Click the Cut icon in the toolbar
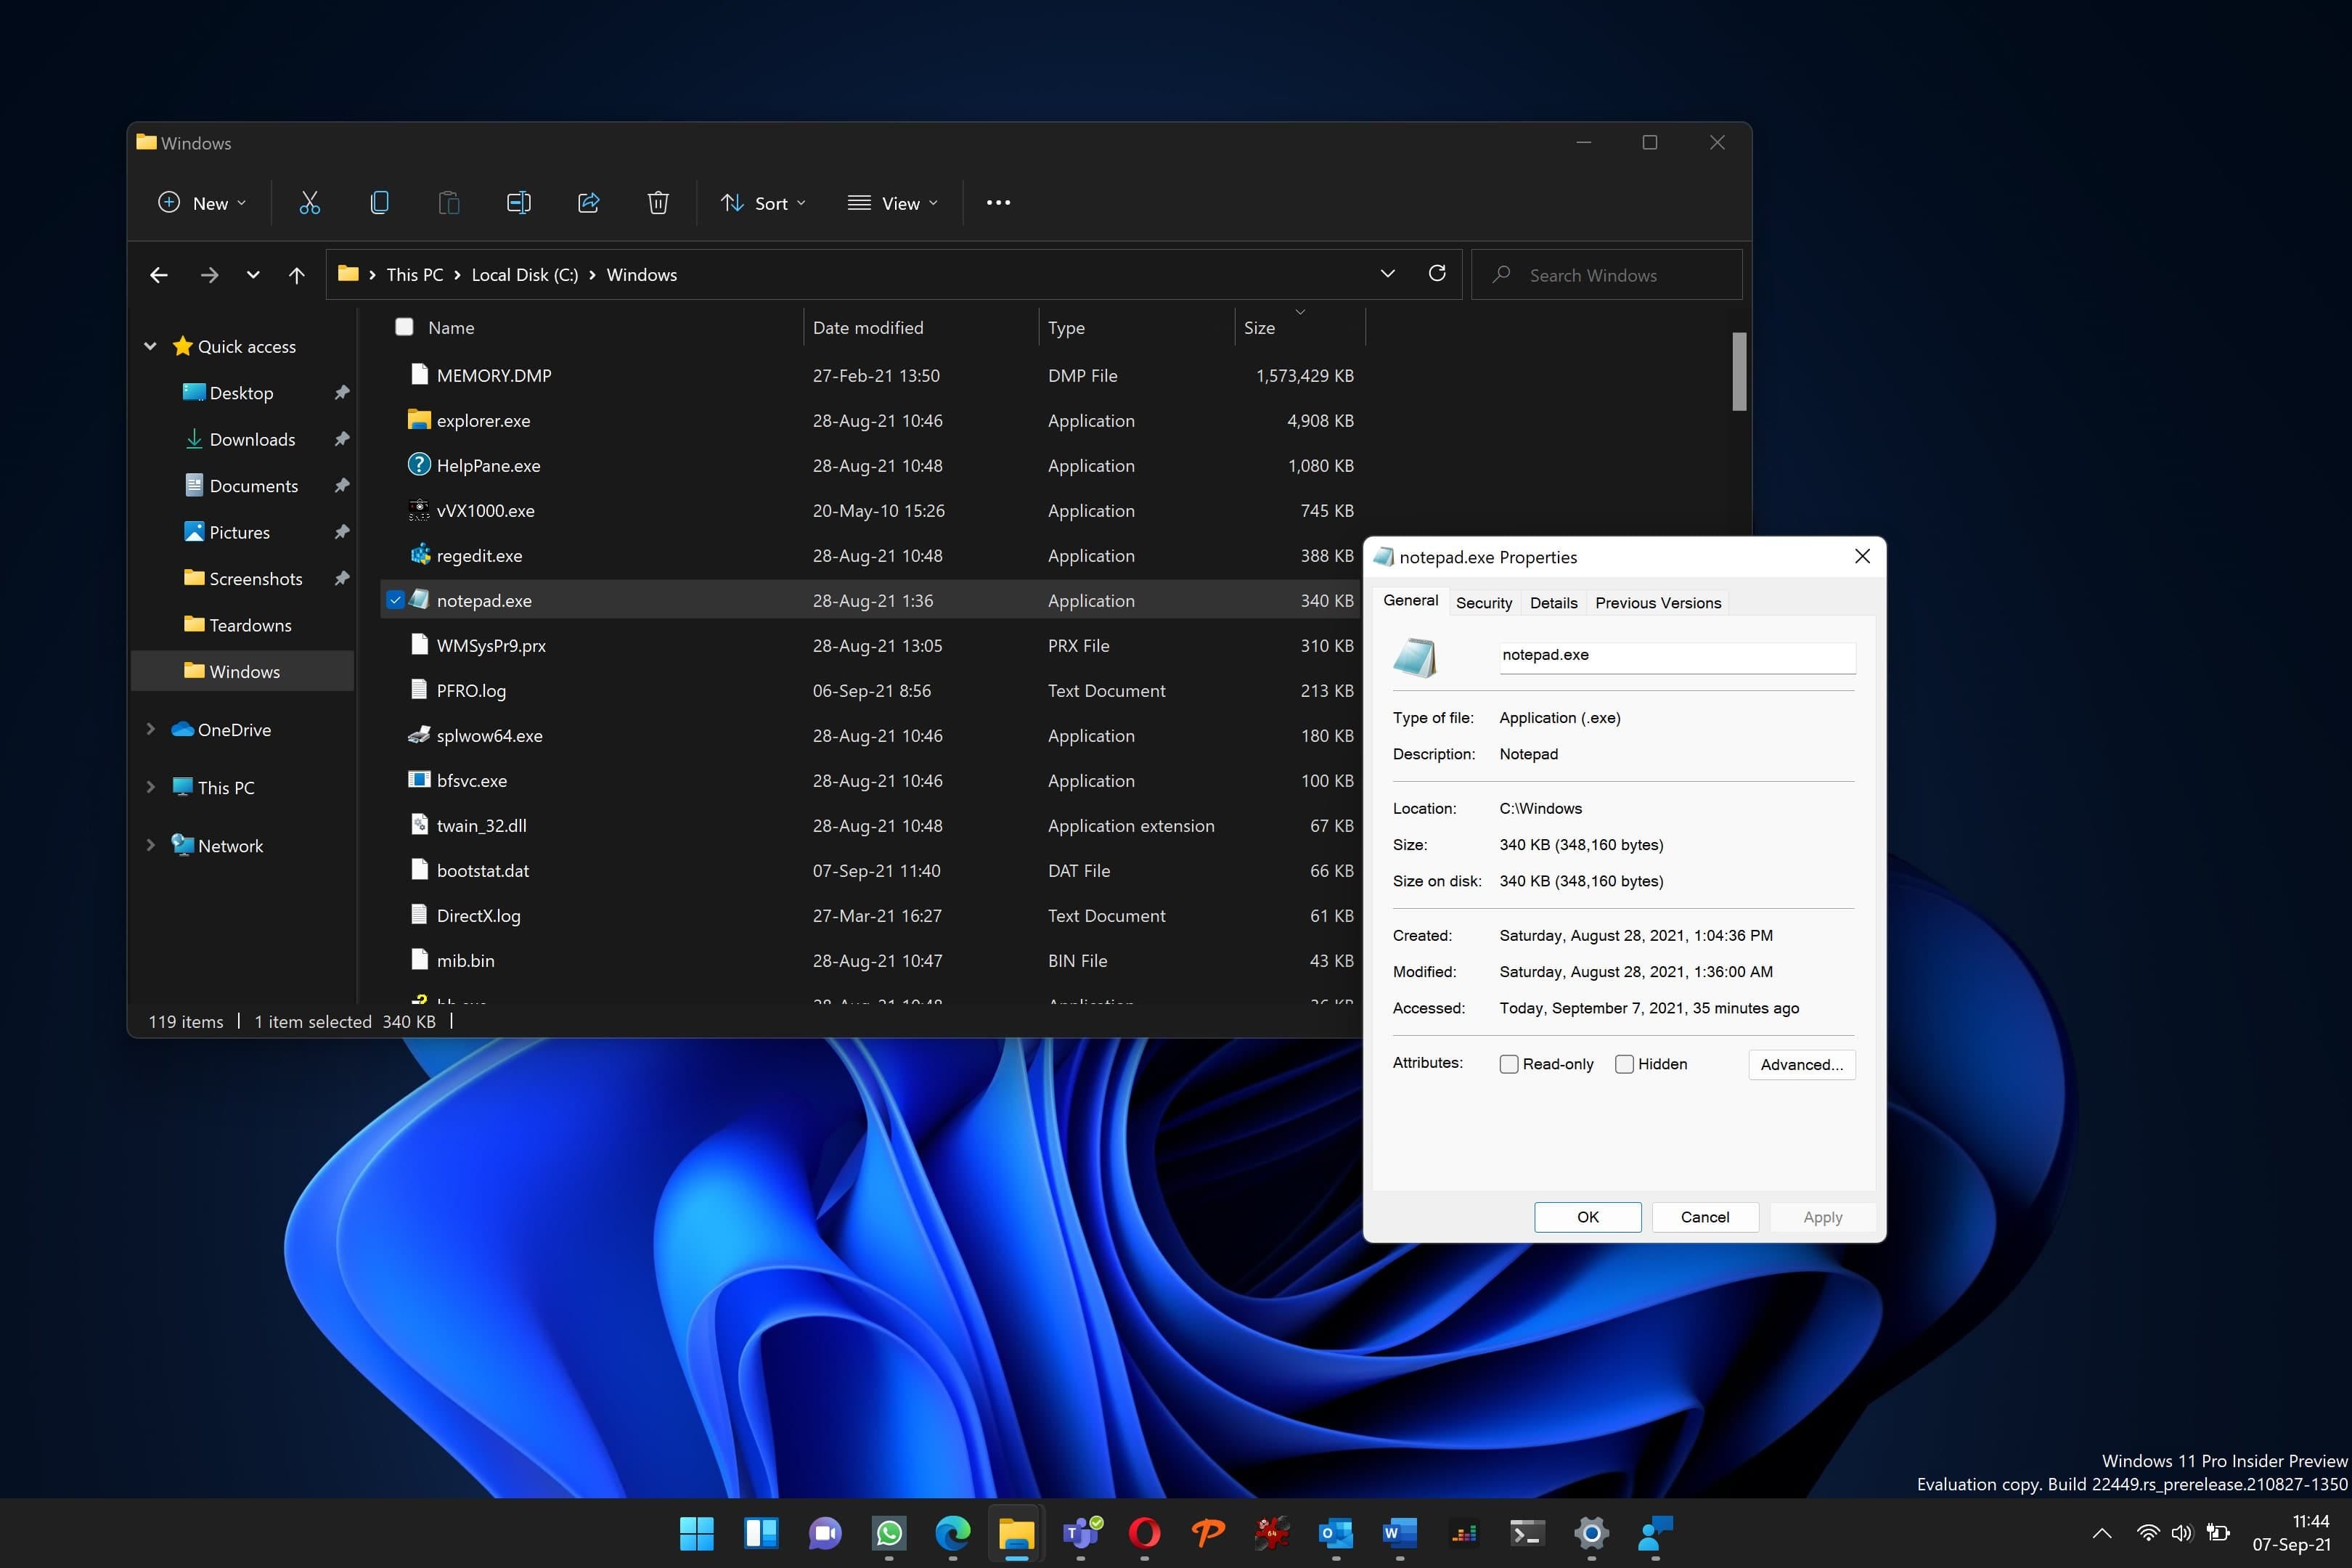The image size is (2352, 1568). point(309,203)
